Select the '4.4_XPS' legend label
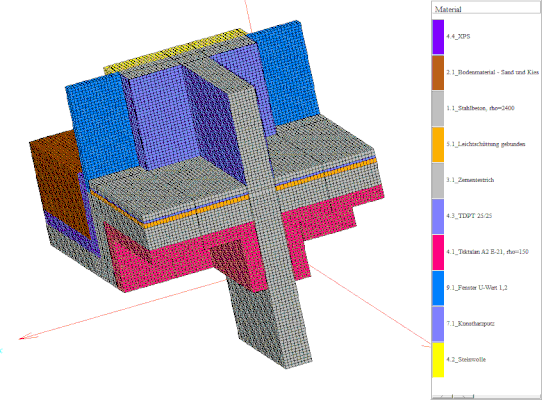 pyautogui.click(x=458, y=36)
